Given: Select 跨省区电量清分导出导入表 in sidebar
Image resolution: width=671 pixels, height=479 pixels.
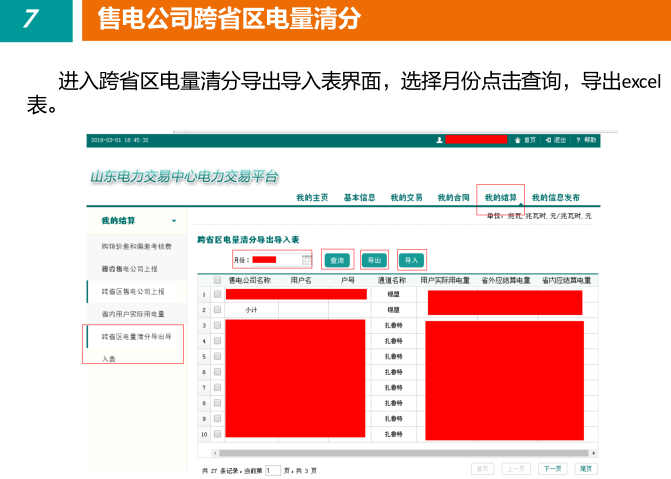Looking at the screenshot, I should coord(134,338).
